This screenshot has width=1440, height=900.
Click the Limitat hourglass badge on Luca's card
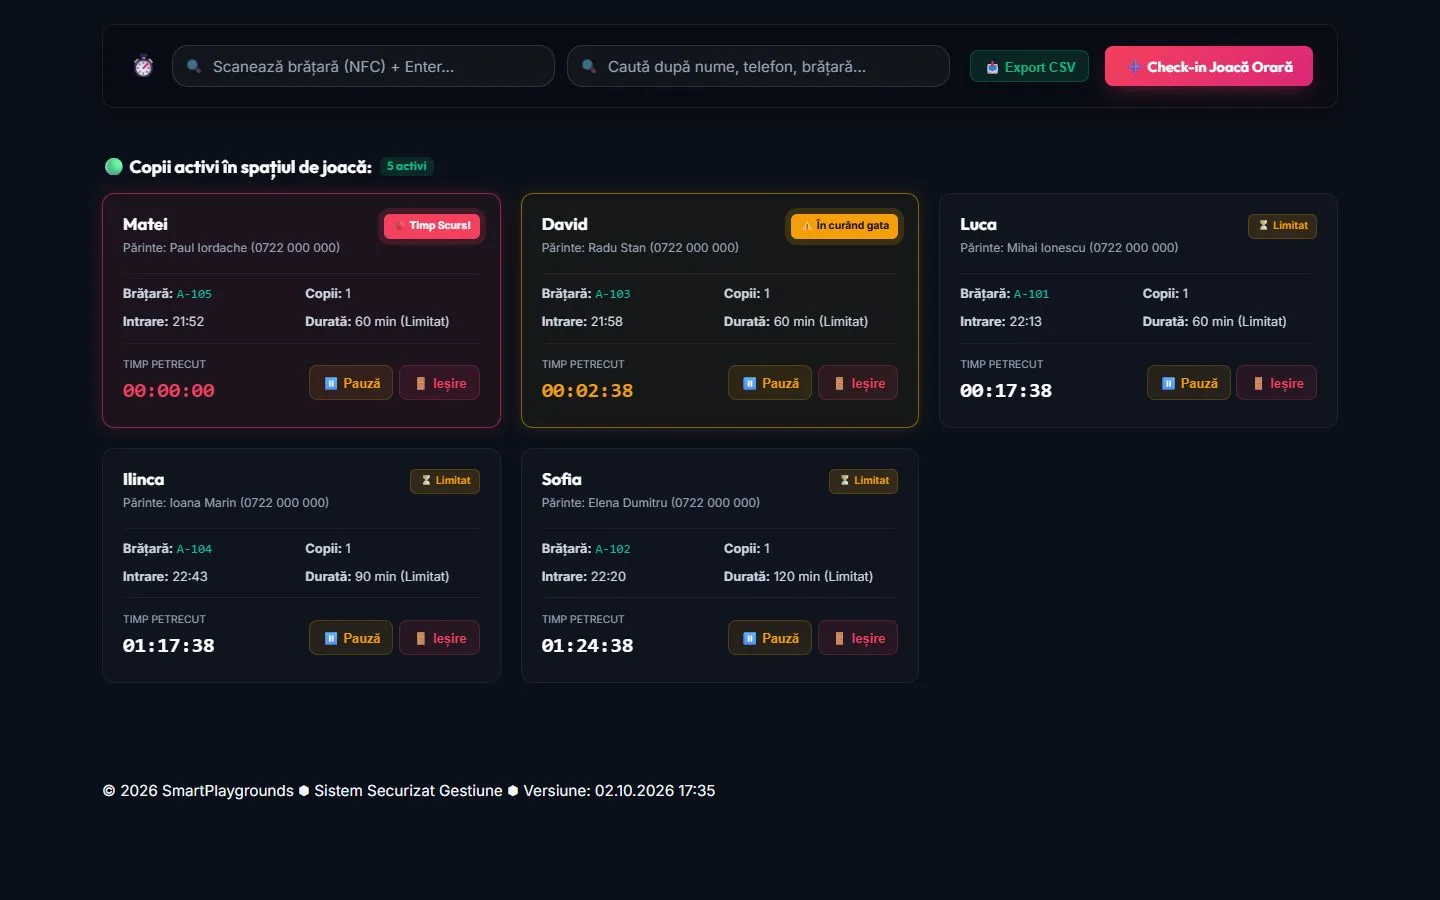pyautogui.click(x=1282, y=226)
